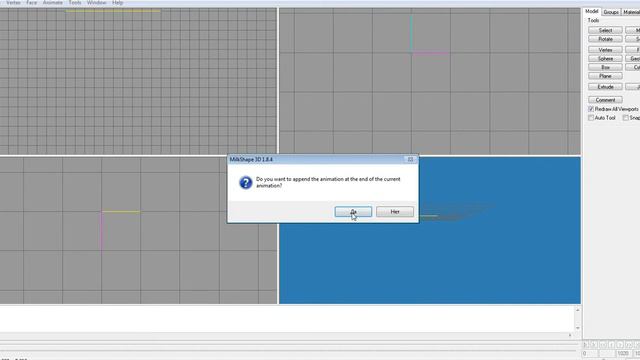The height and width of the screenshot is (360, 640).
Task: Click the current frame field showing 0
Action: [589, 353]
